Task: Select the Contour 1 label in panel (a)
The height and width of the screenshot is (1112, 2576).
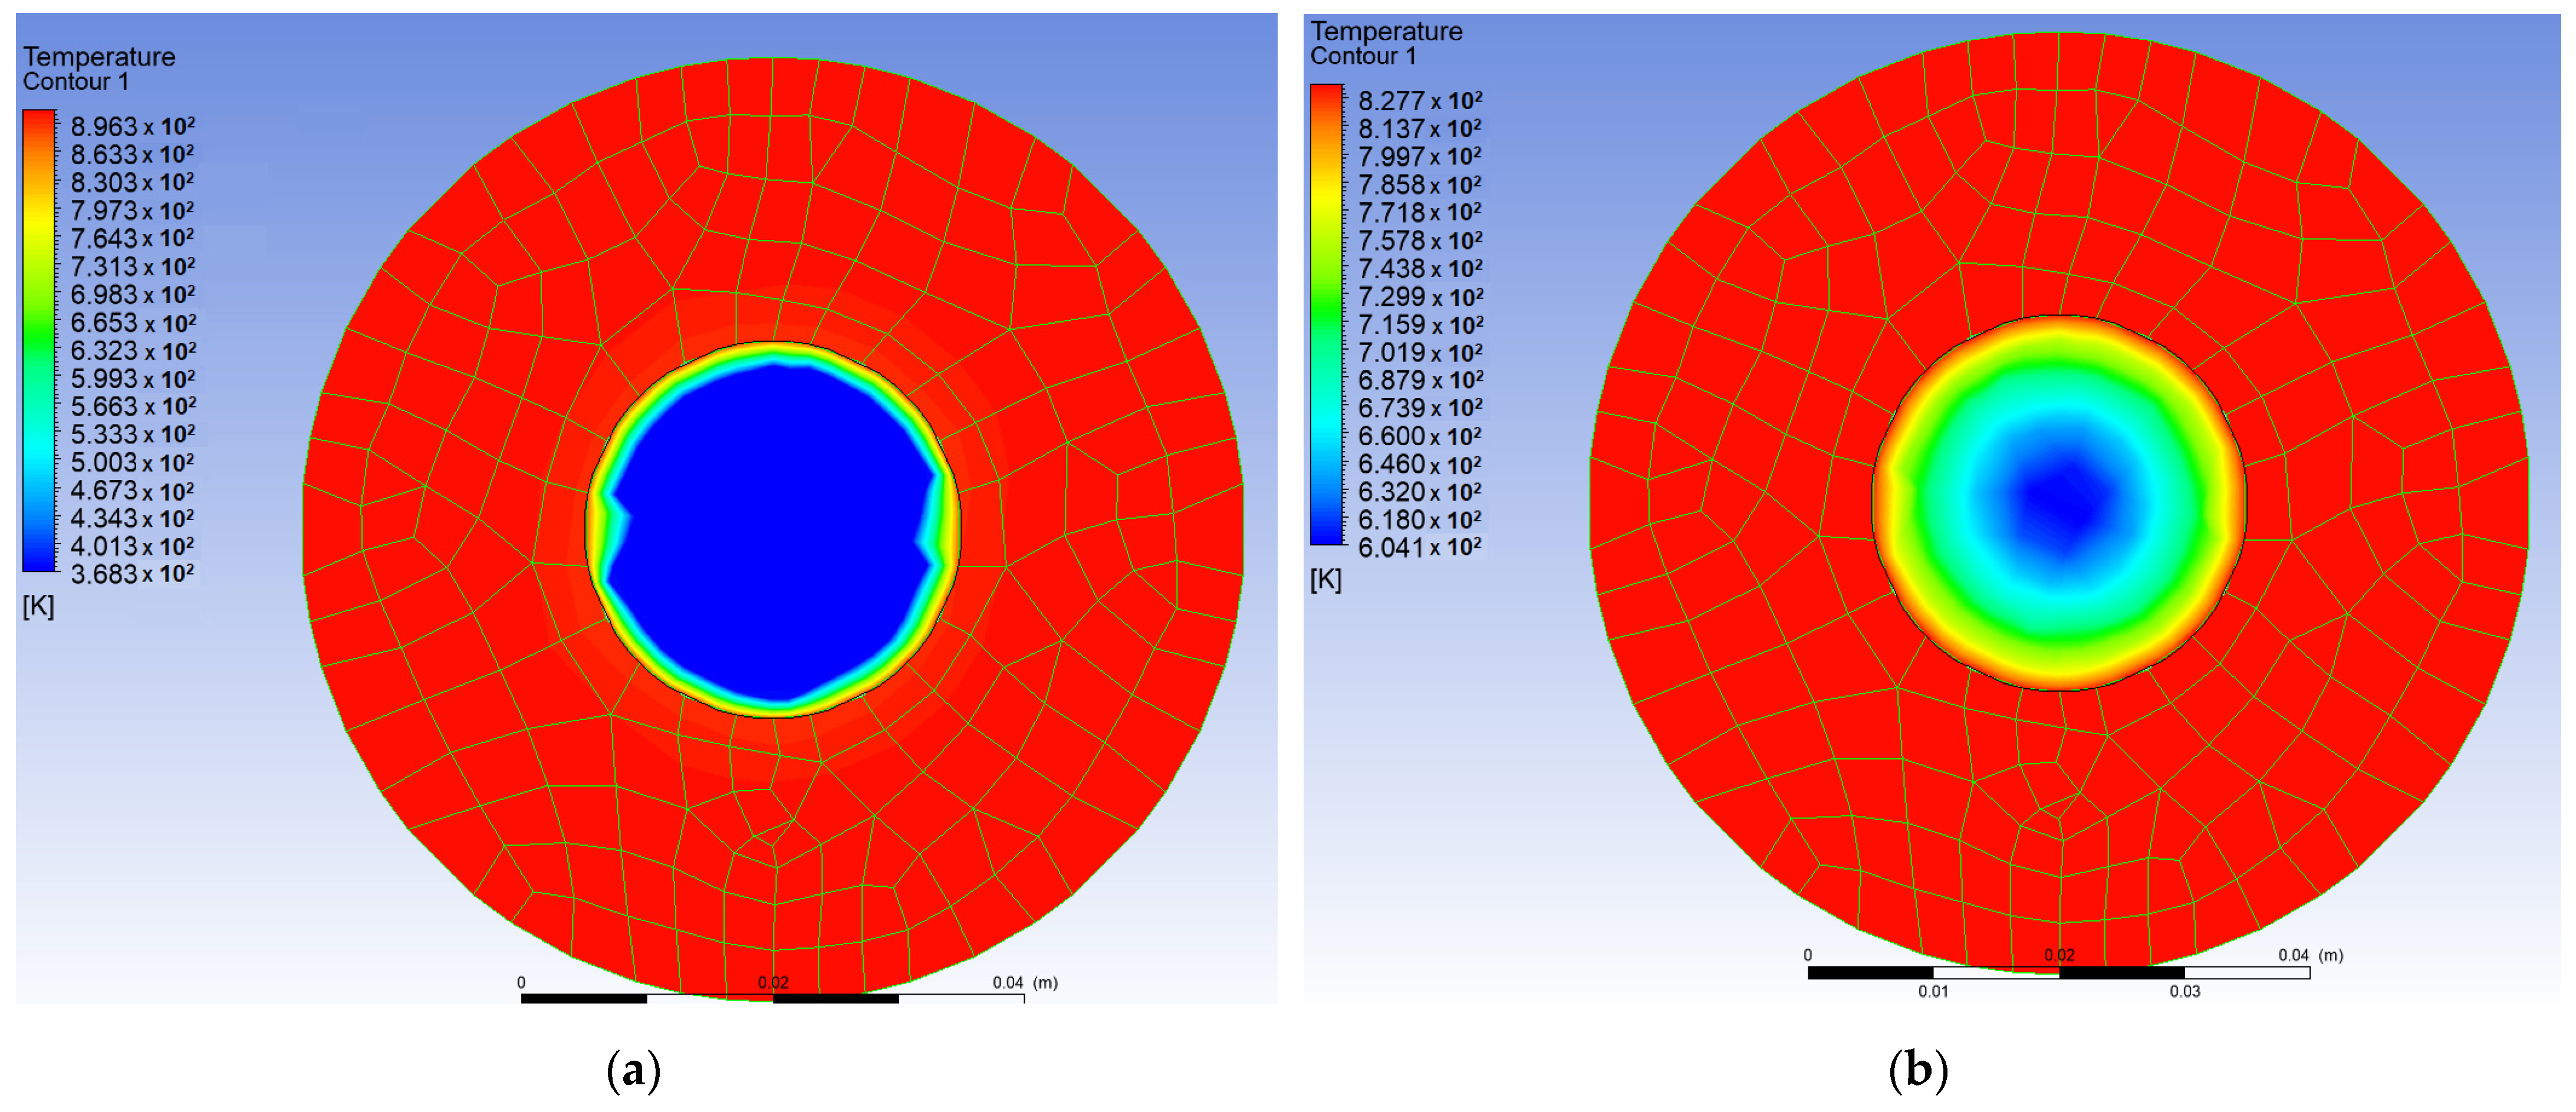Action: tap(76, 82)
